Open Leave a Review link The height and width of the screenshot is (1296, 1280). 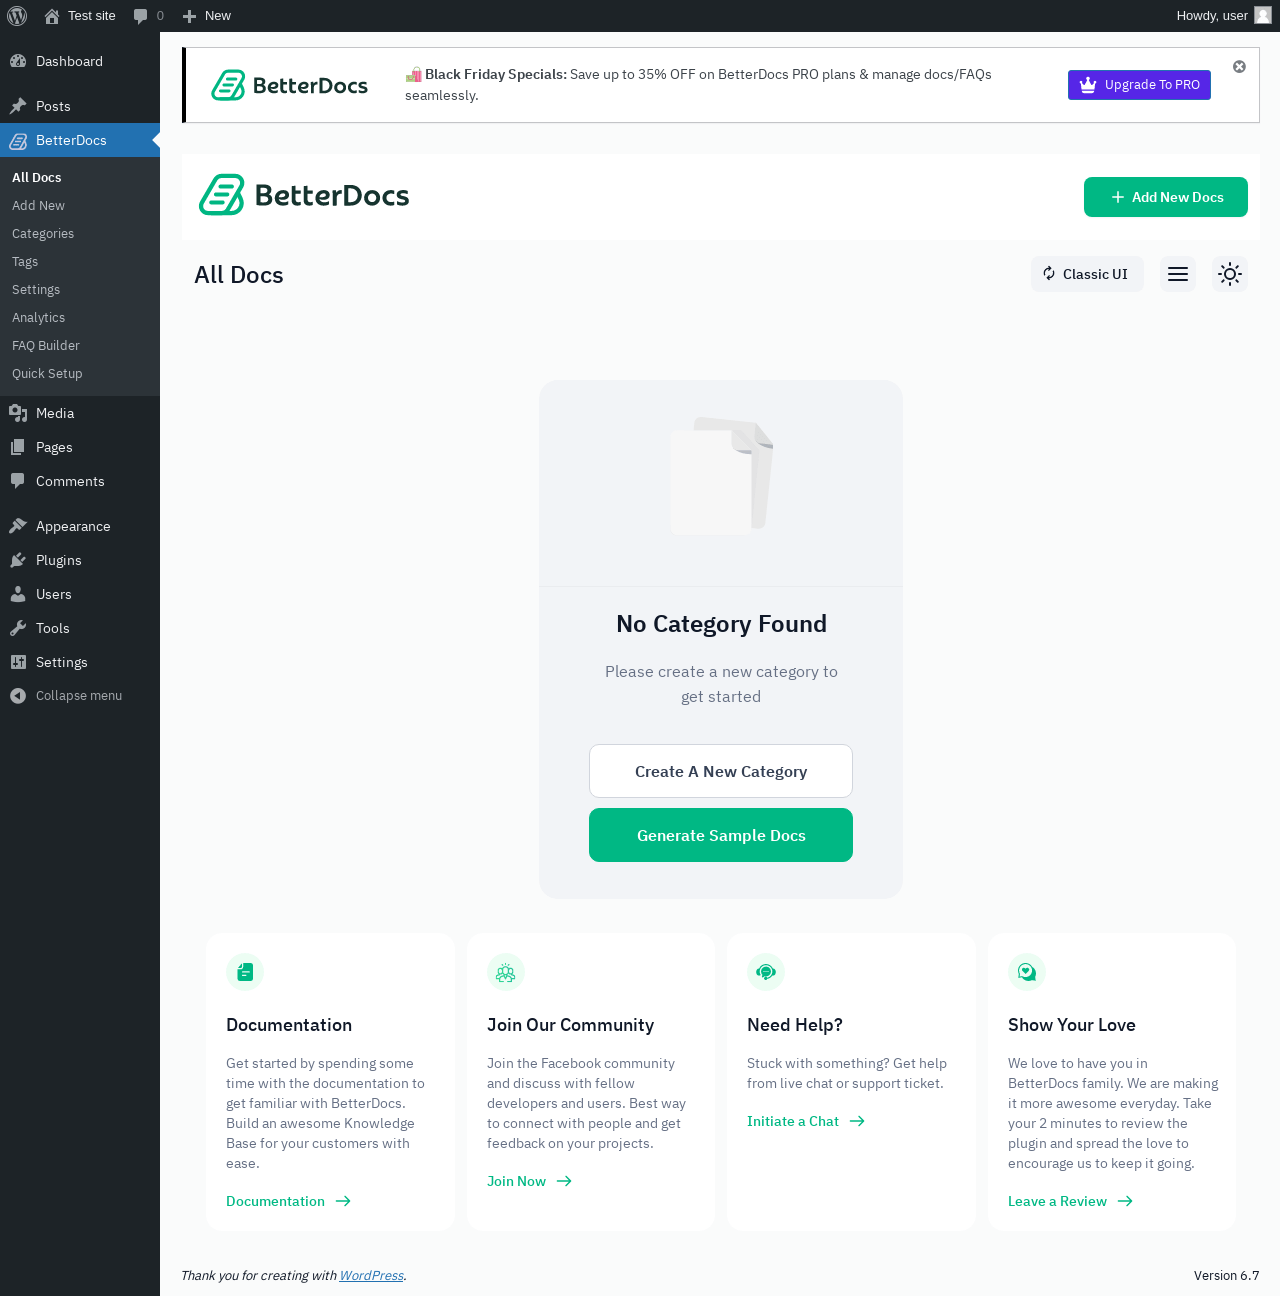[x=1070, y=1201]
